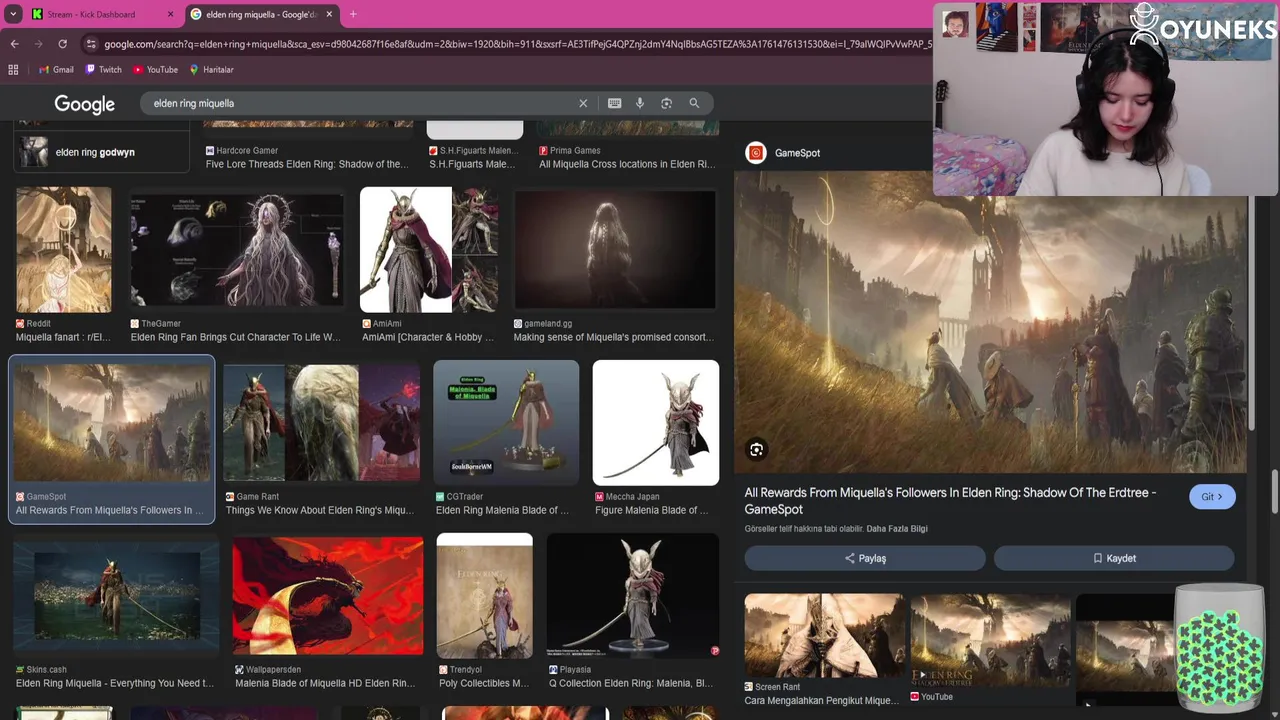Click Prima Games Miquella Cross locations result
The image size is (1280, 720).
point(627,164)
